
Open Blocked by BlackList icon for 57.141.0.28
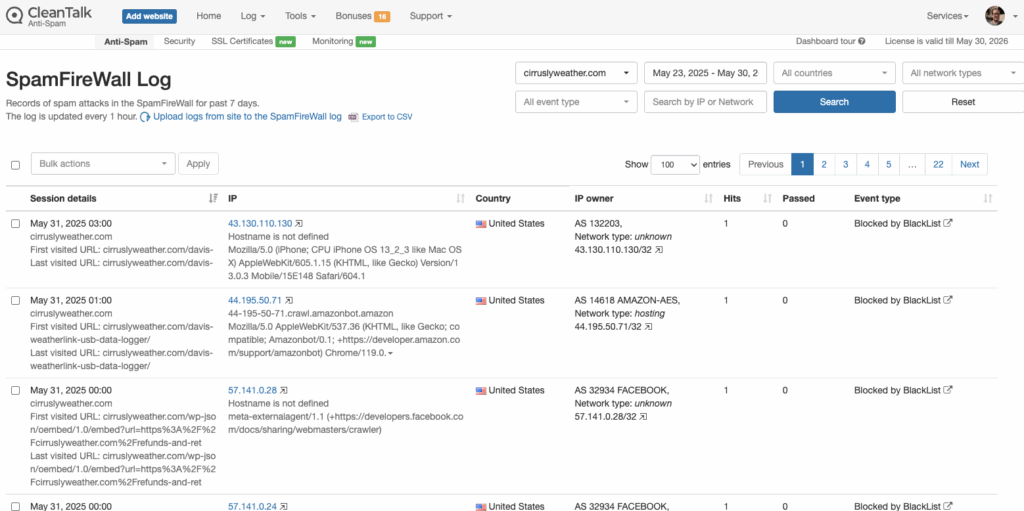(x=948, y=390)
